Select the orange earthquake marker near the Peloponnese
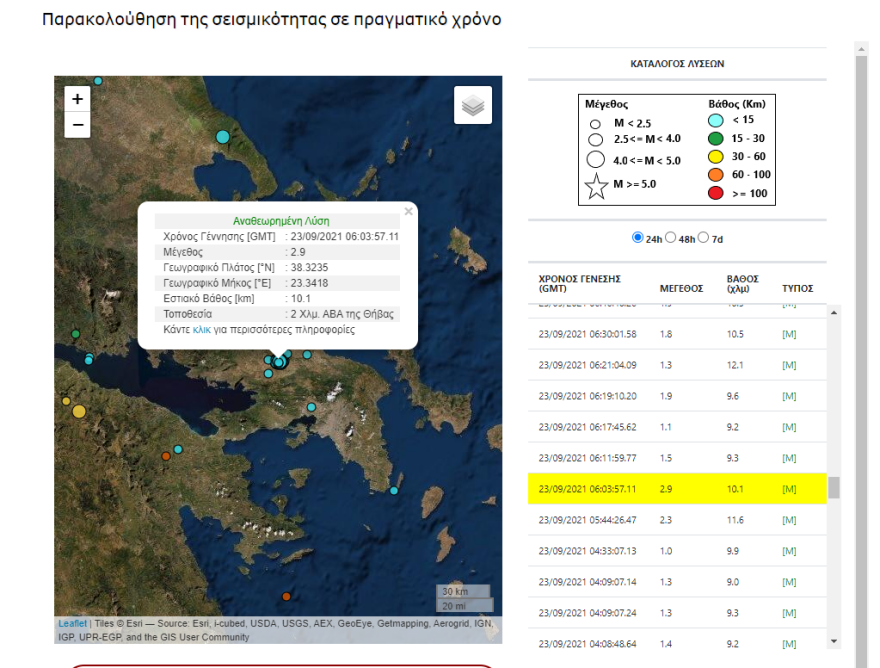Image resolution: width=880 pixels, height=668 pixels. tap(166, 456)
